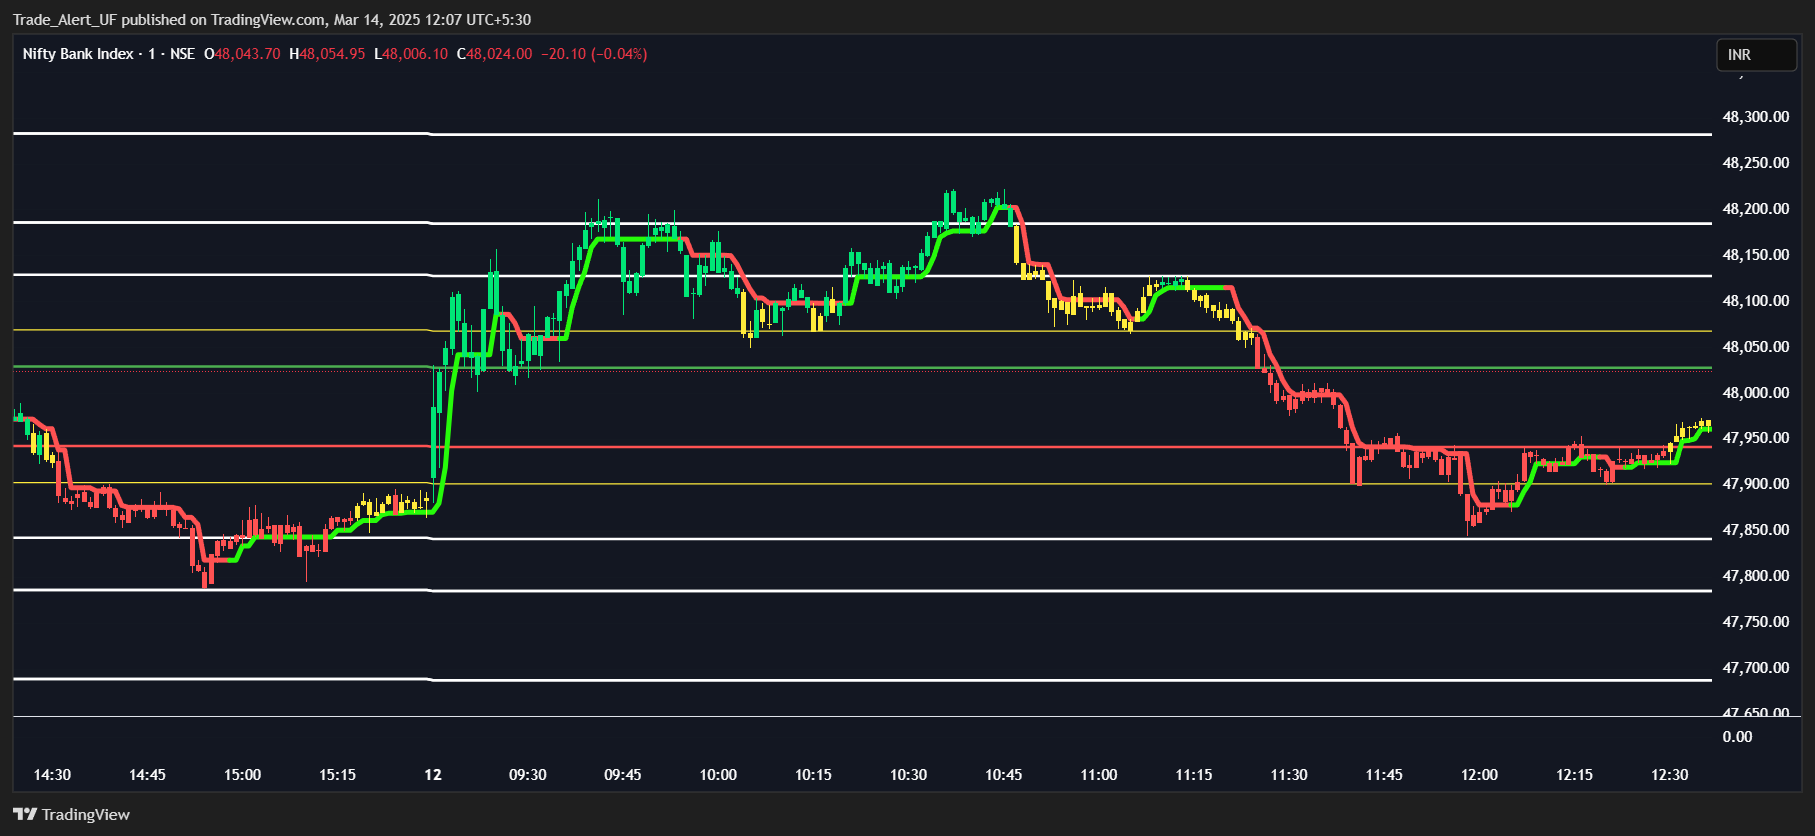The image size is (1815, 836).
Task: Click the high value H48,054.95
Action: pos(327,54)
